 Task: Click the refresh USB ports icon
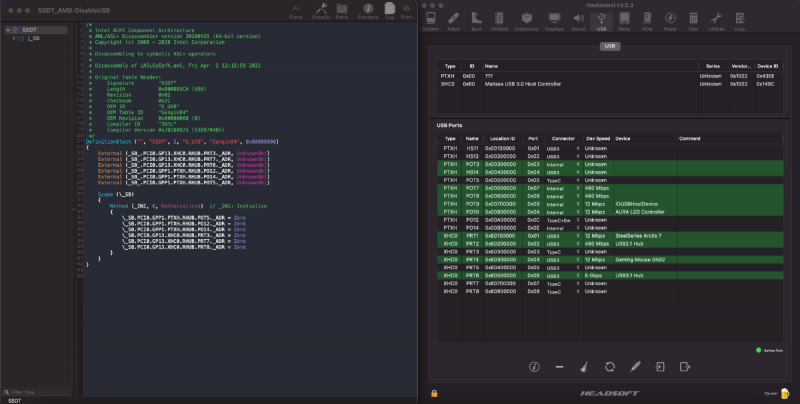click(608, 367)
